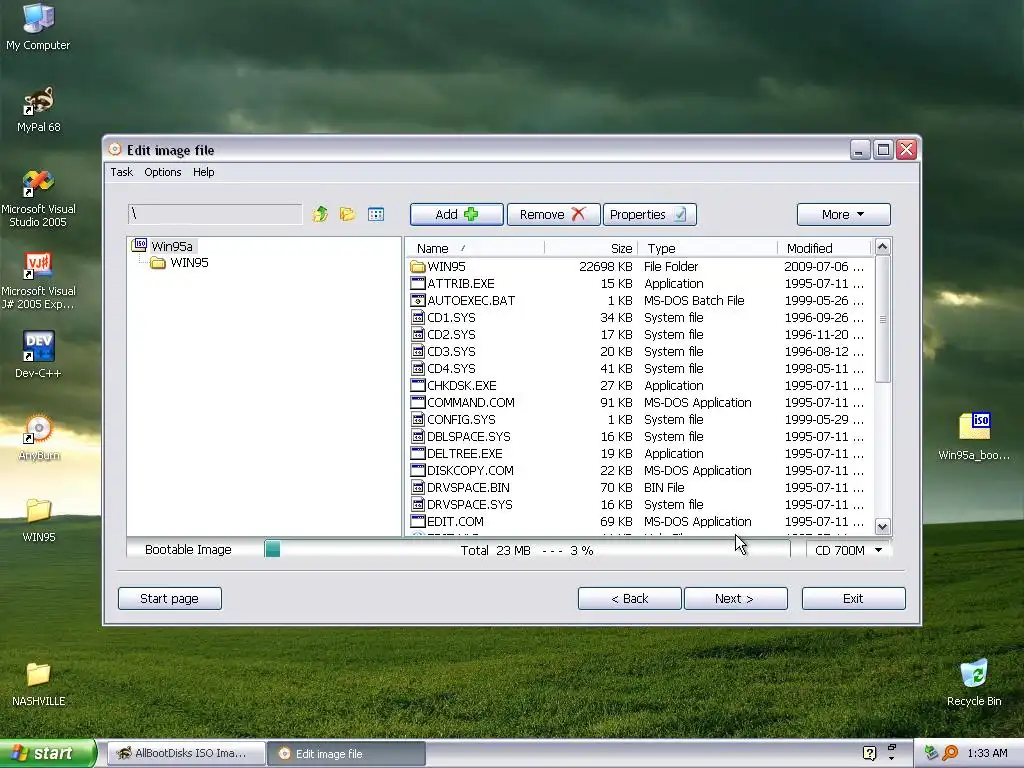
Task: Click the 1:33 AM system clock
Action: pos(987,753)
